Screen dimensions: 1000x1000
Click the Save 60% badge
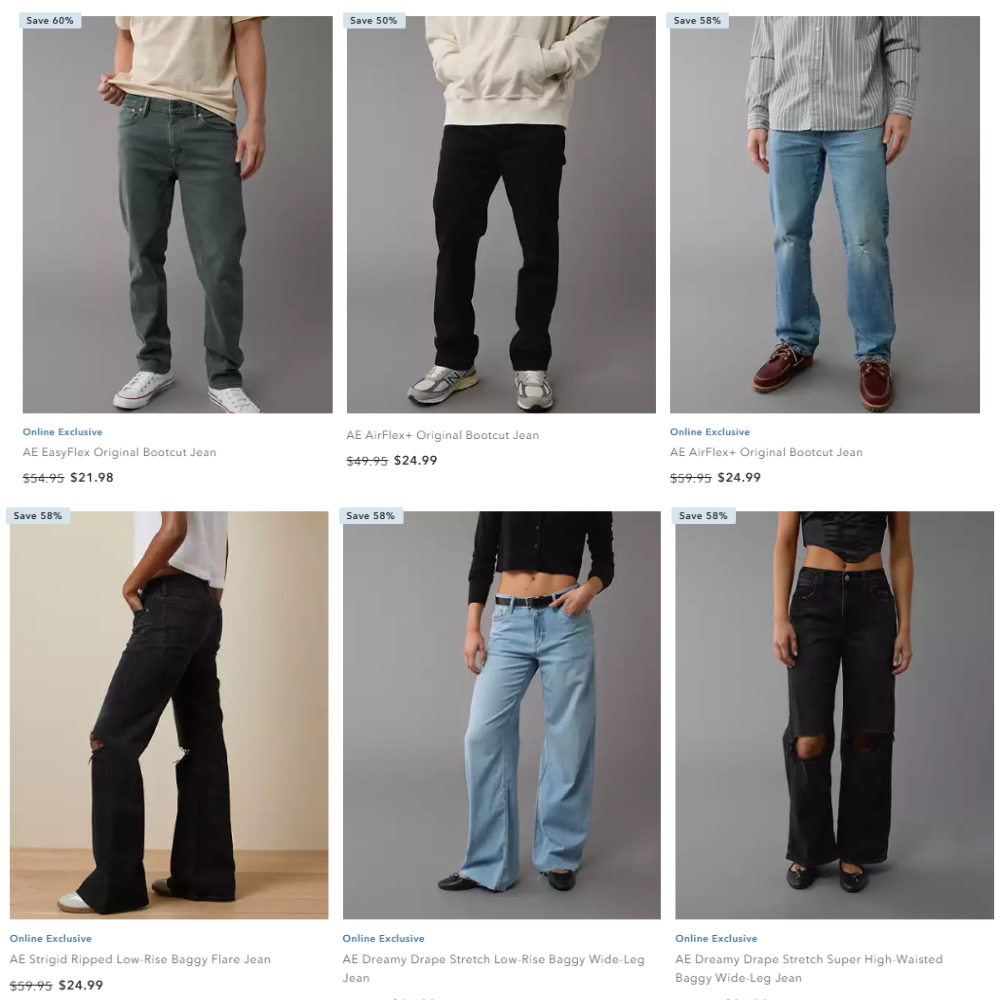coord(50,20)
